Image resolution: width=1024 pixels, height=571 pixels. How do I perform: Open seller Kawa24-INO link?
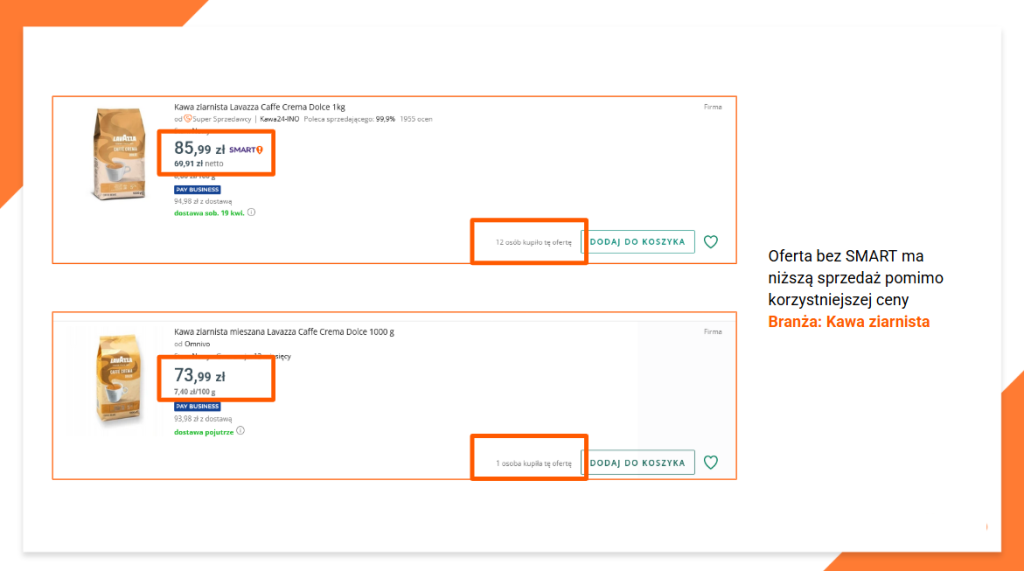[280, 119]
